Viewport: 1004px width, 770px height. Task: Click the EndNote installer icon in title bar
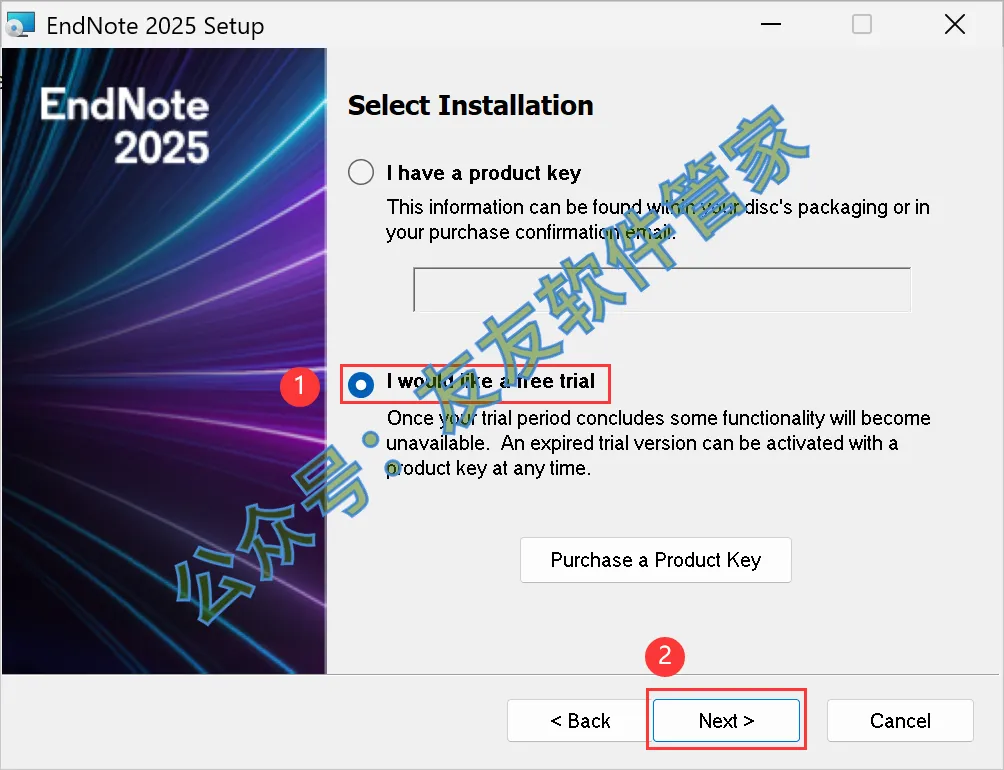coord(20,25)
